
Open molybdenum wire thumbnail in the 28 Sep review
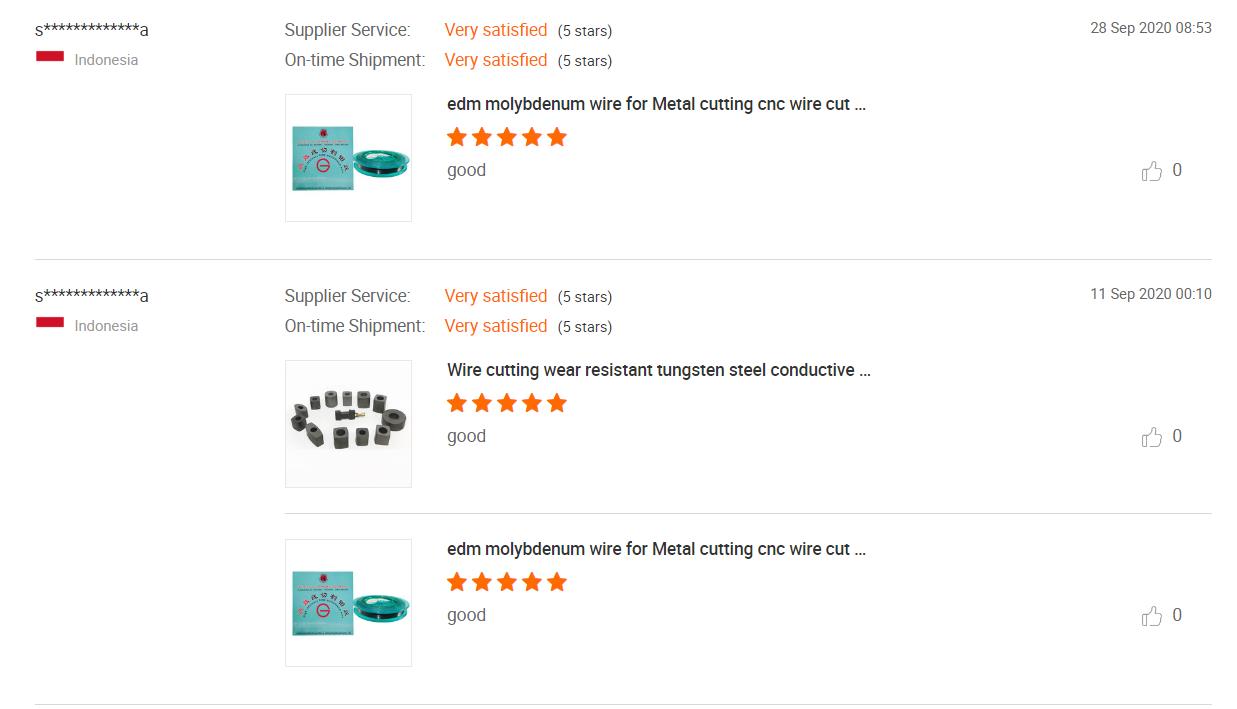click(348, 158)
